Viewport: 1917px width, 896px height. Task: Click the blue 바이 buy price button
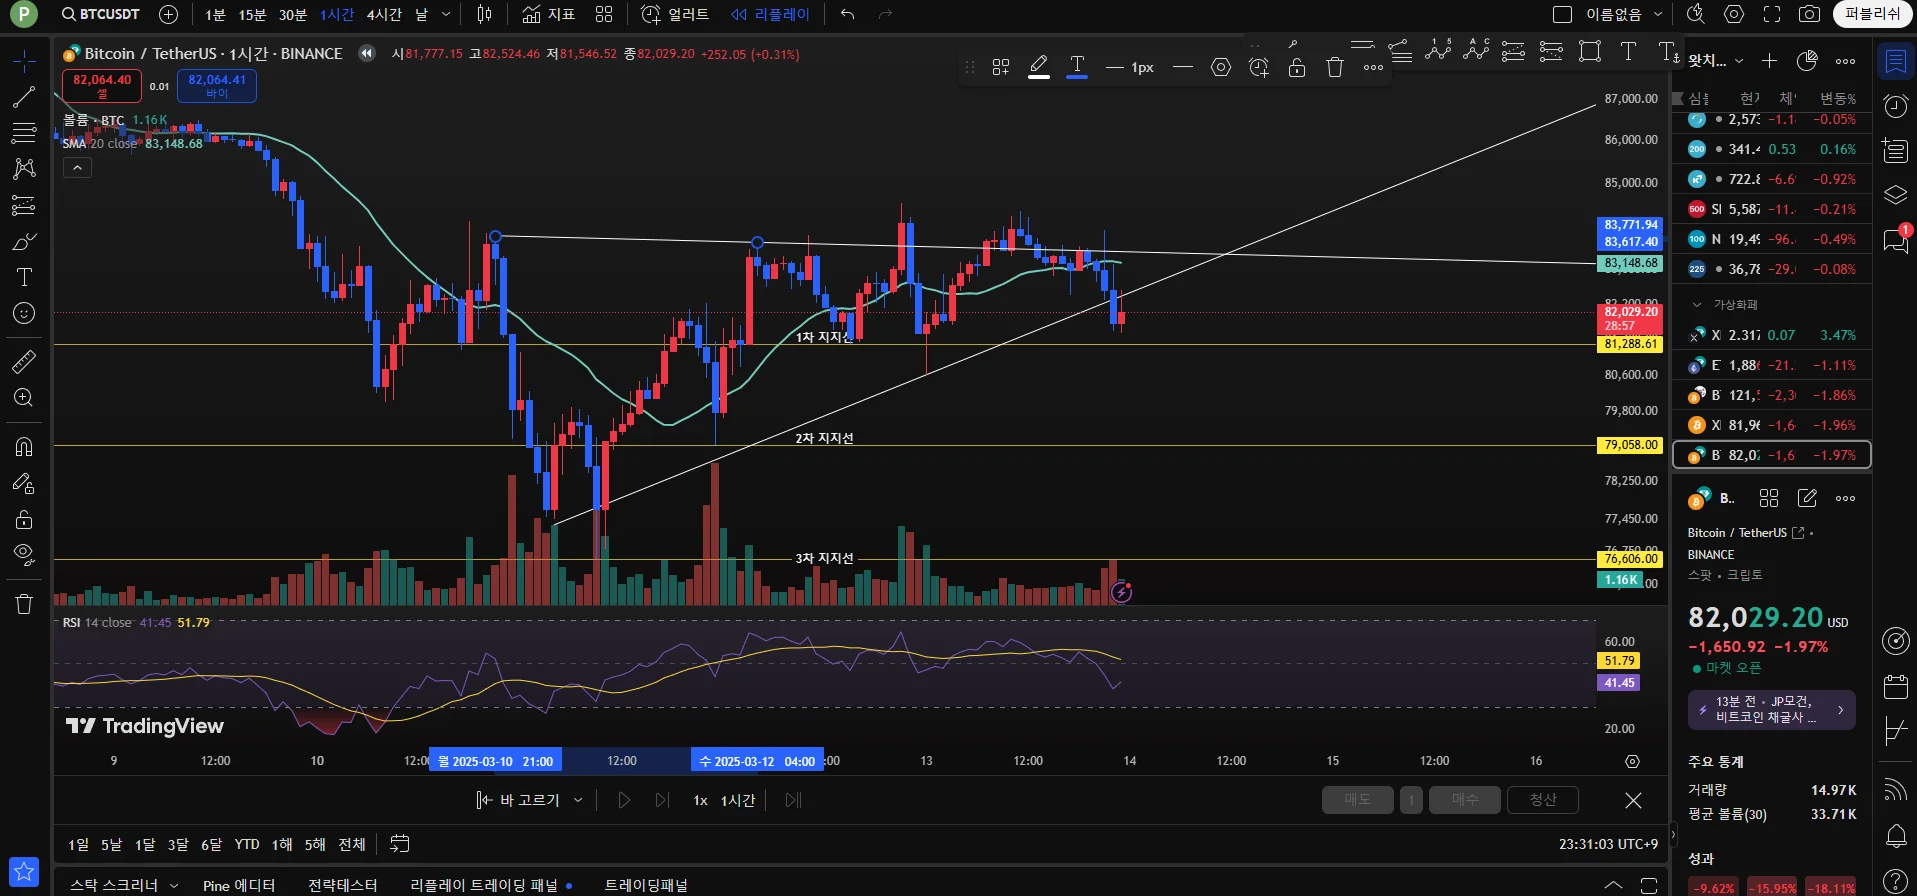217,86
